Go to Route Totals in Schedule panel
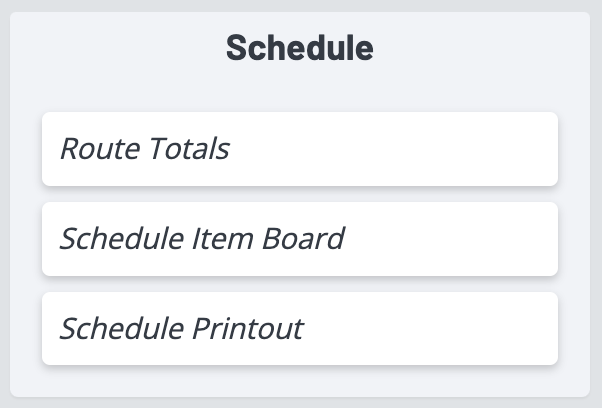Image resolution: width=602 pixels, height=408 pixels. (x=299, y=149)
